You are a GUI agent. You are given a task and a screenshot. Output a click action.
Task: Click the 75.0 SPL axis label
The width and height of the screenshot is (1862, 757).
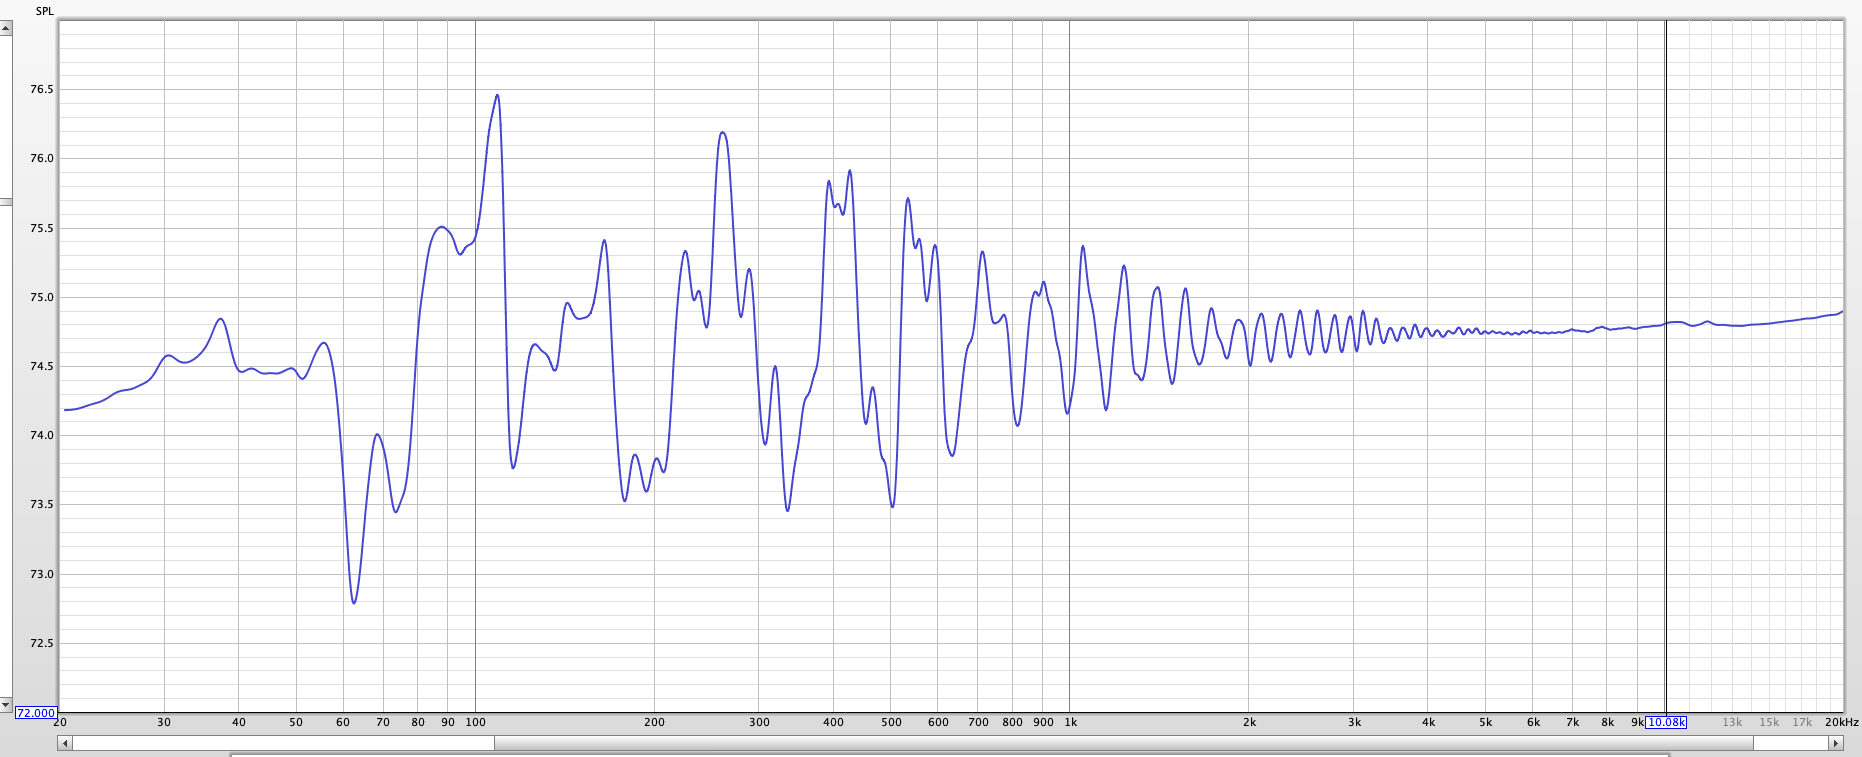[x=42, y=297]
